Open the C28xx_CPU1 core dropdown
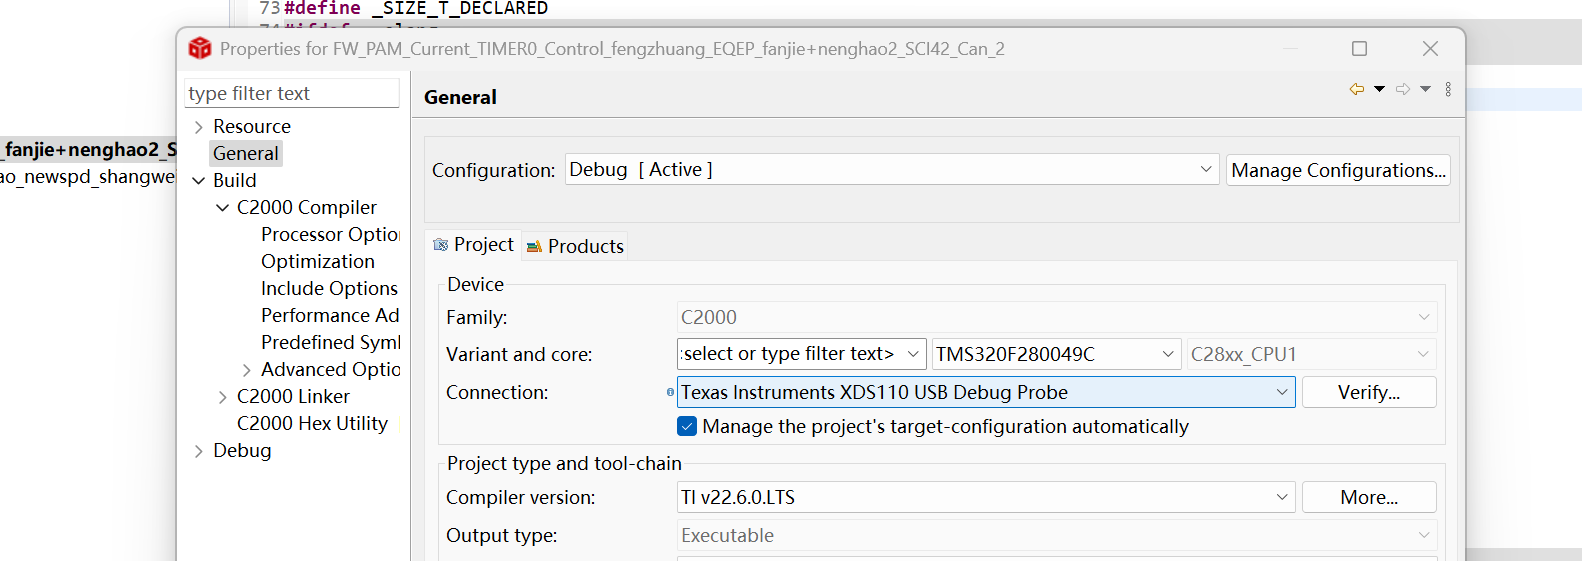 [1312, 354]
